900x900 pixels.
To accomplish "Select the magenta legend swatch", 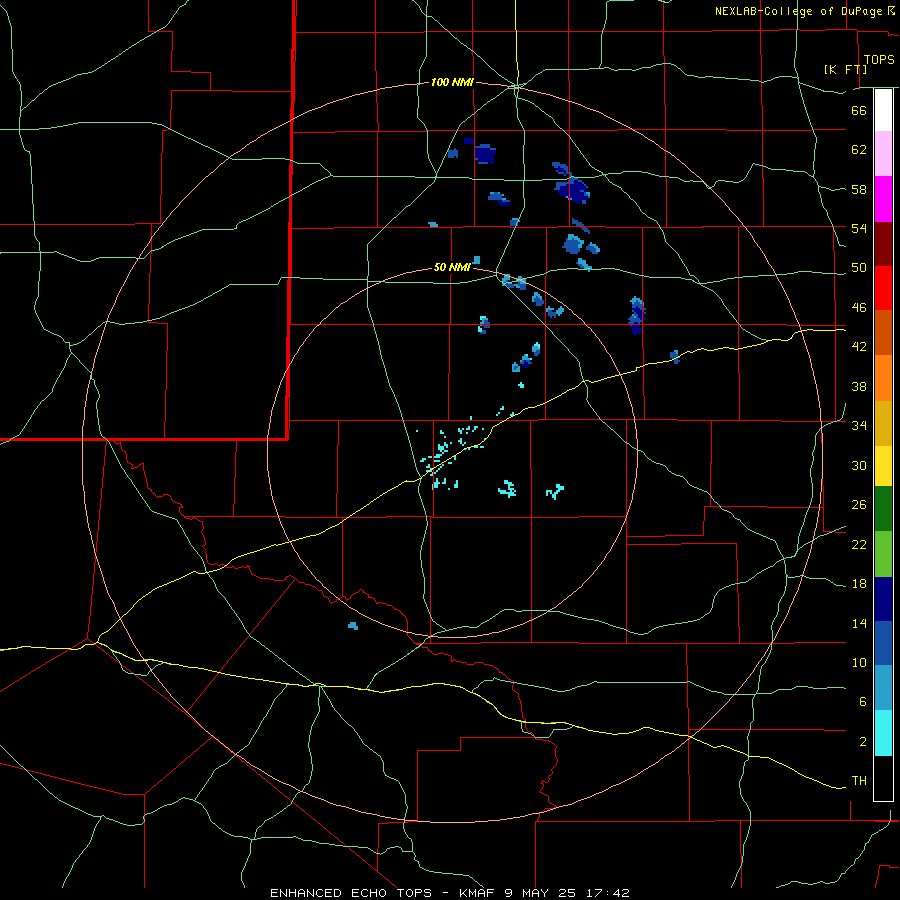I will (883, 199).
